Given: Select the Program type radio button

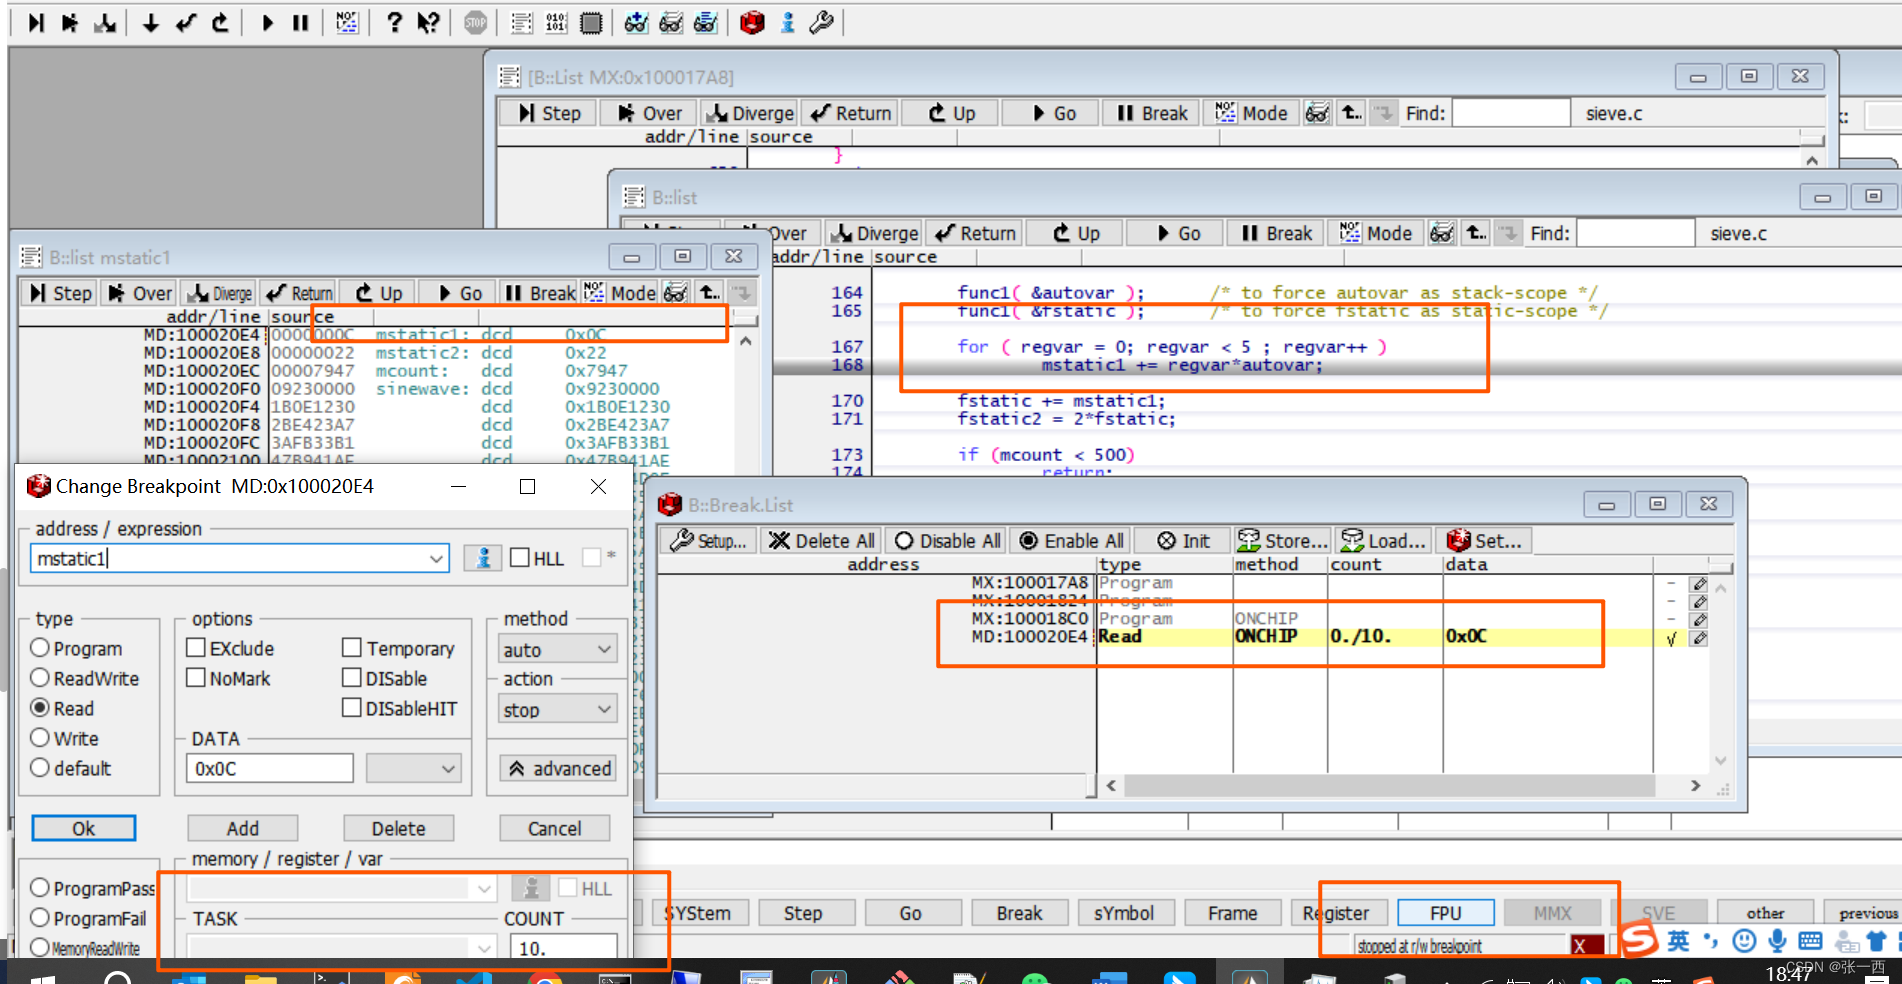Looking at the screenshot, I should [x=40, y=648].
